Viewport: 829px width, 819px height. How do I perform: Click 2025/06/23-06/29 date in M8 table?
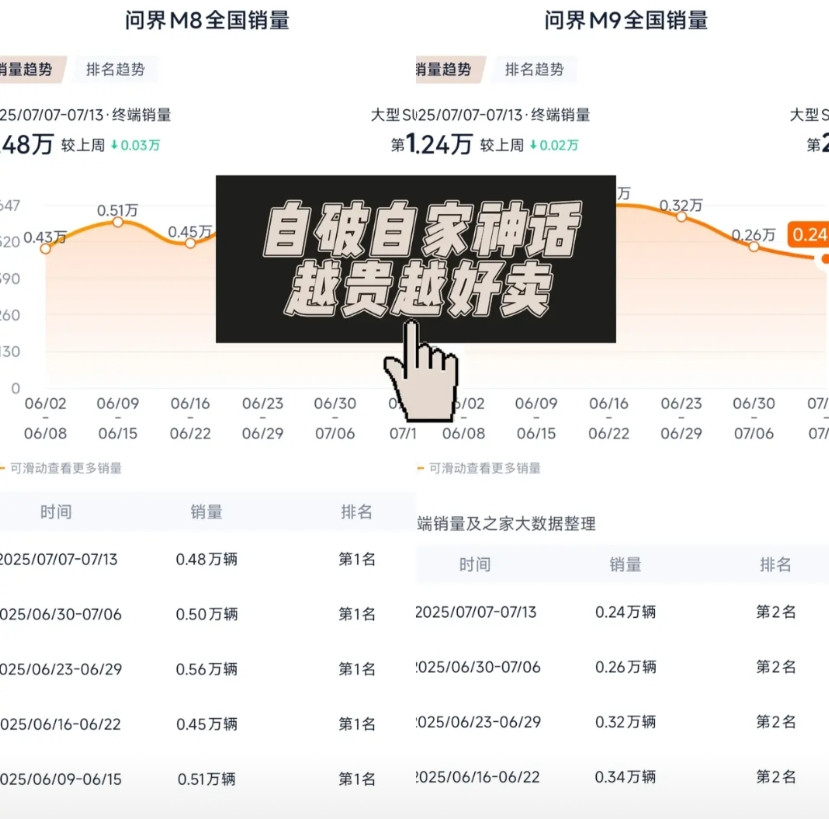point(61,669)
